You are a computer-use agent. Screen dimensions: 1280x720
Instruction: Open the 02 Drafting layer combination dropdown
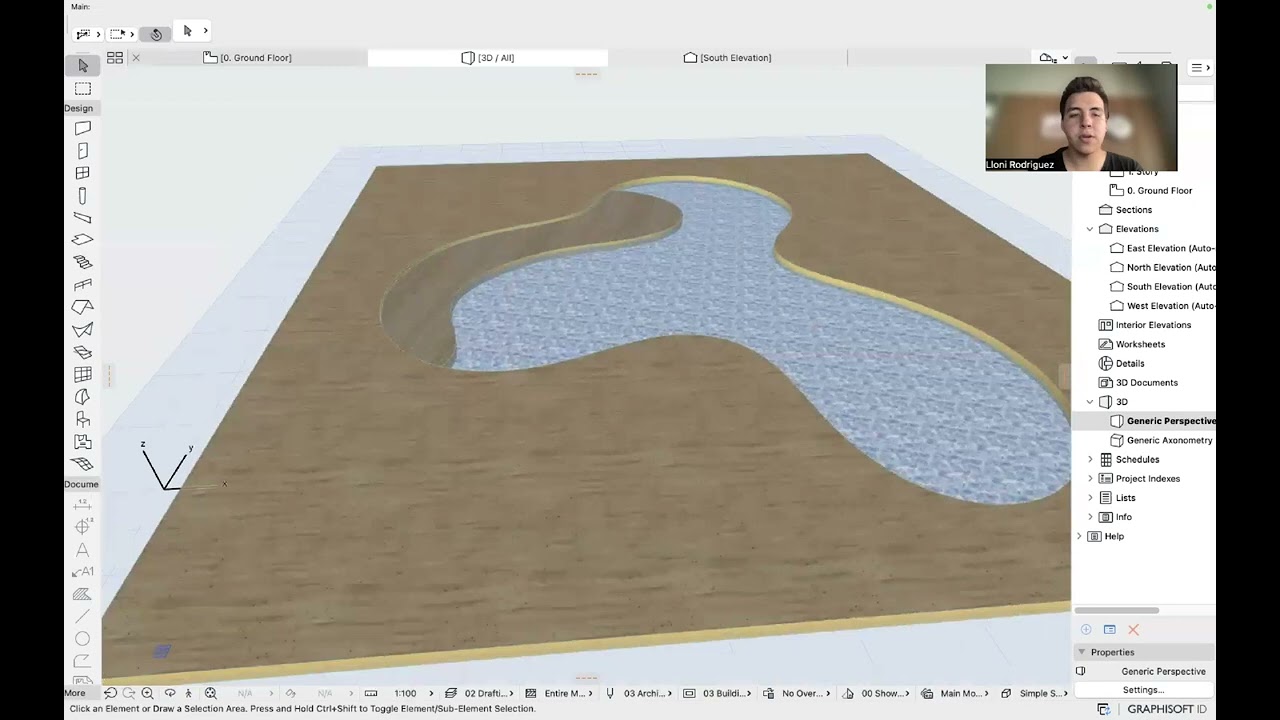486,693
